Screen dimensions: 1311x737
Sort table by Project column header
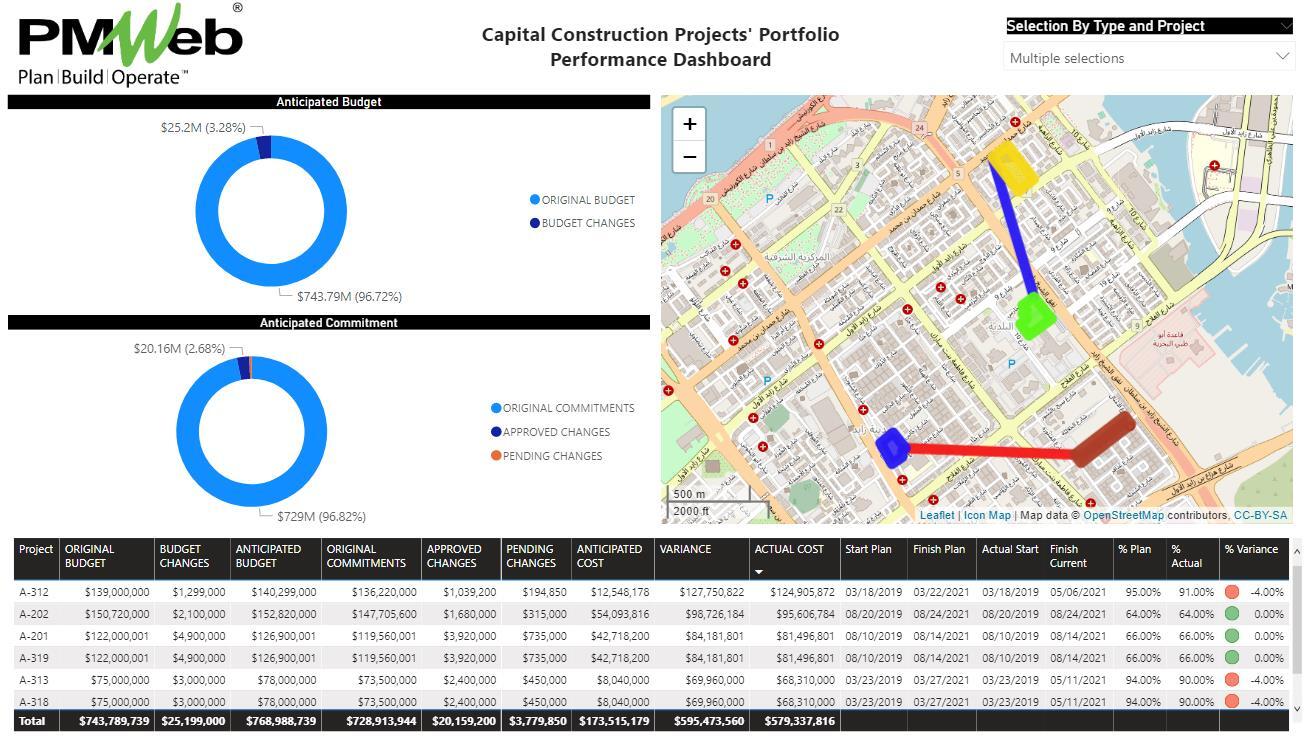pyautogui.click(x=36, y=549)
